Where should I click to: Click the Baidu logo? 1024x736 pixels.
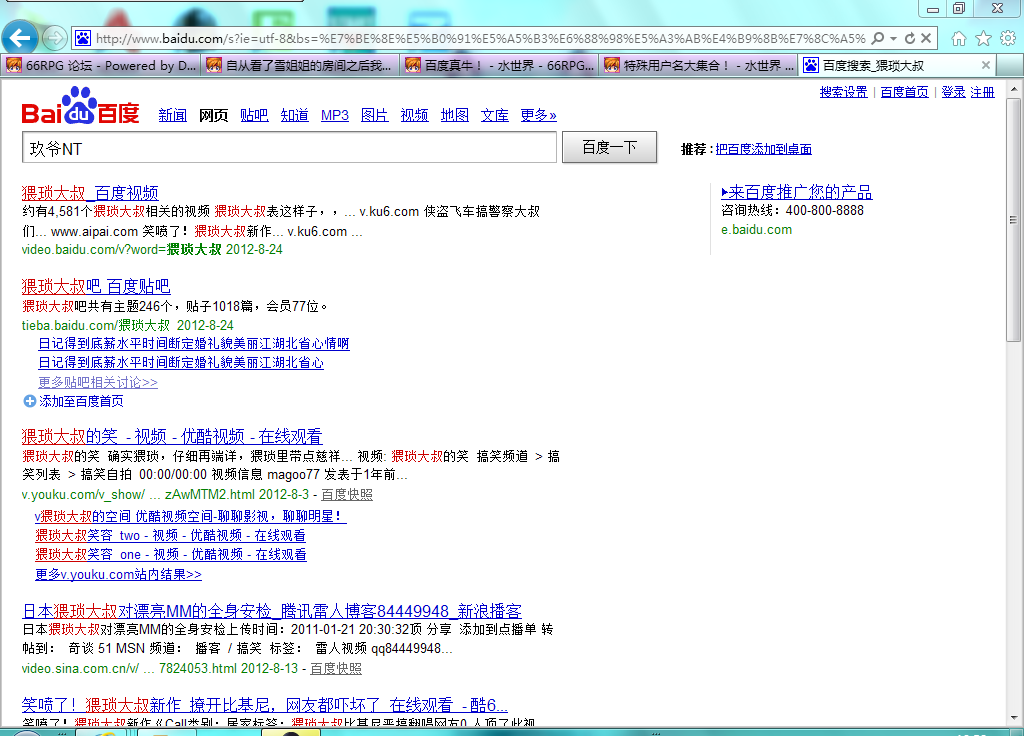click(80, 106)
